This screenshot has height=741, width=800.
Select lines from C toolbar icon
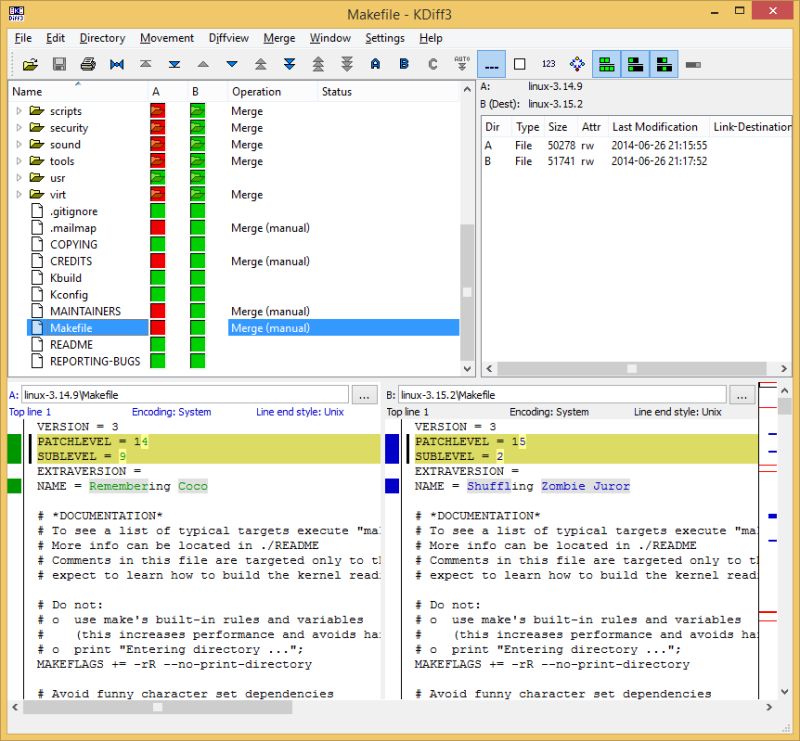pyautogui.click(x=433, y=64)
